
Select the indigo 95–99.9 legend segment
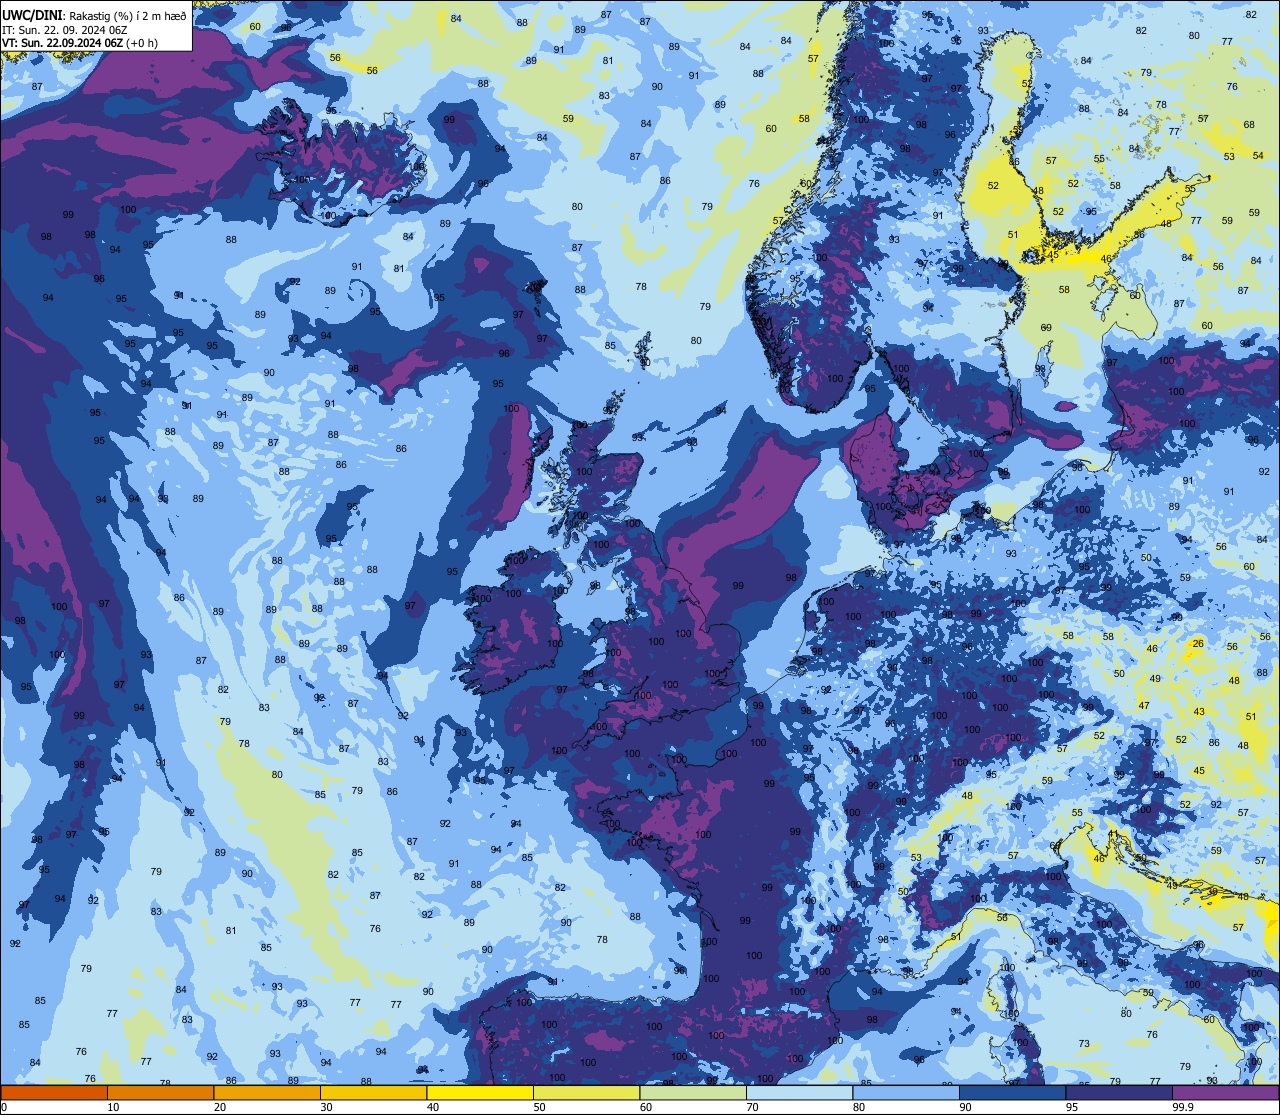(1119, 1093)
